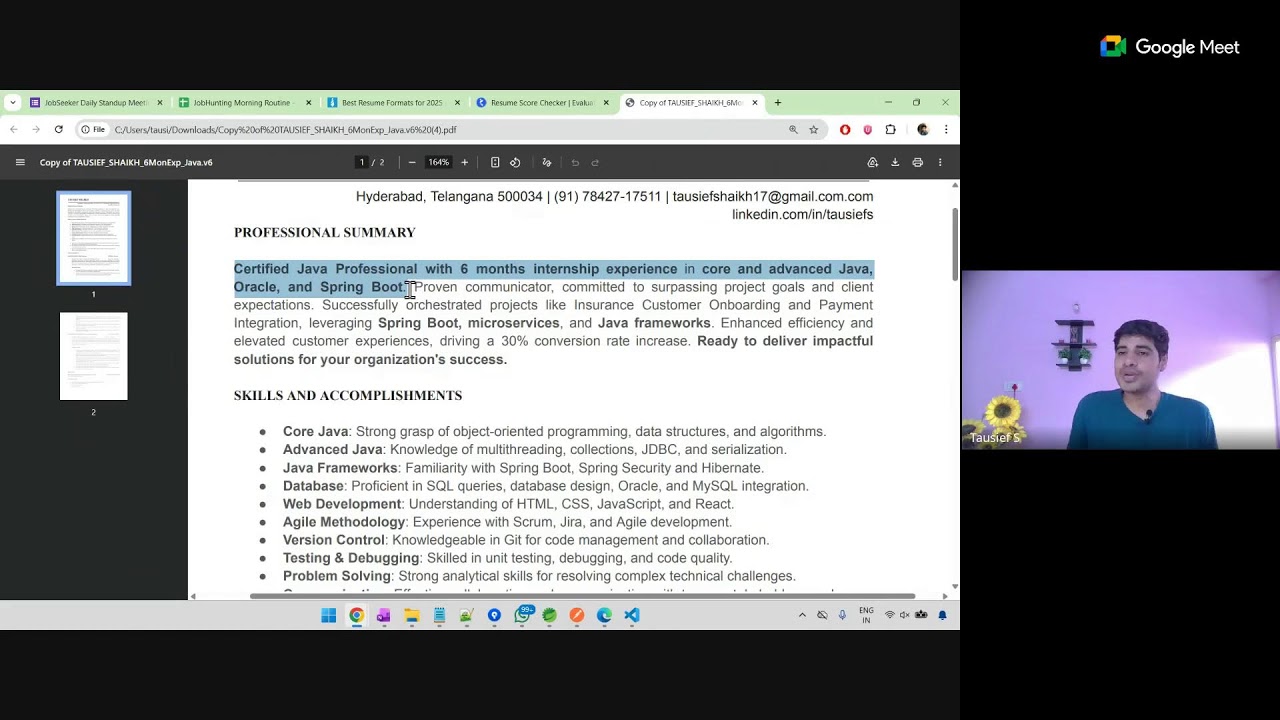Viewport: 1280px width, 720px height.
Task: Click the 164% zoom level field
Action: (438, 162)
